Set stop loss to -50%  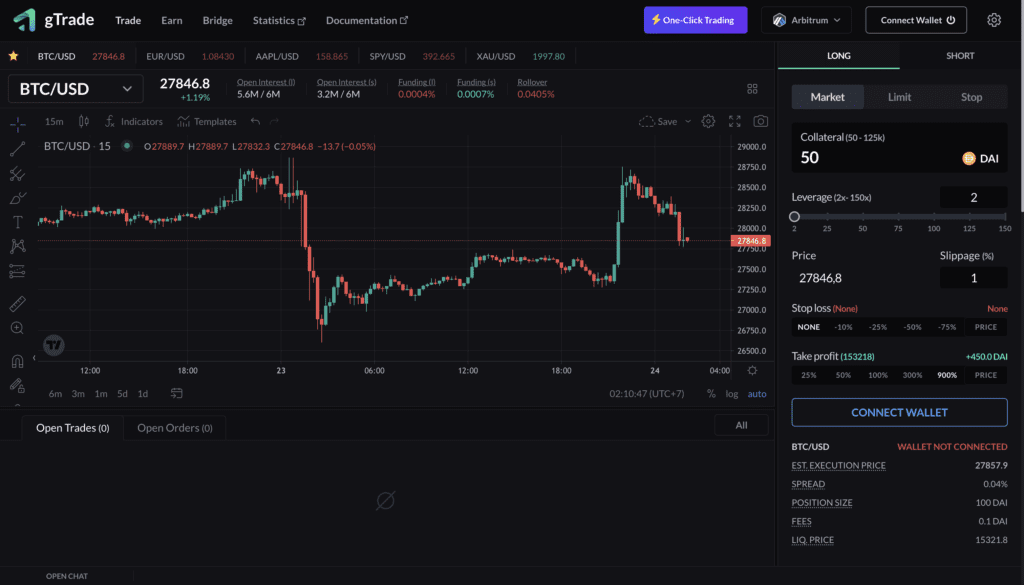point(912,327)
